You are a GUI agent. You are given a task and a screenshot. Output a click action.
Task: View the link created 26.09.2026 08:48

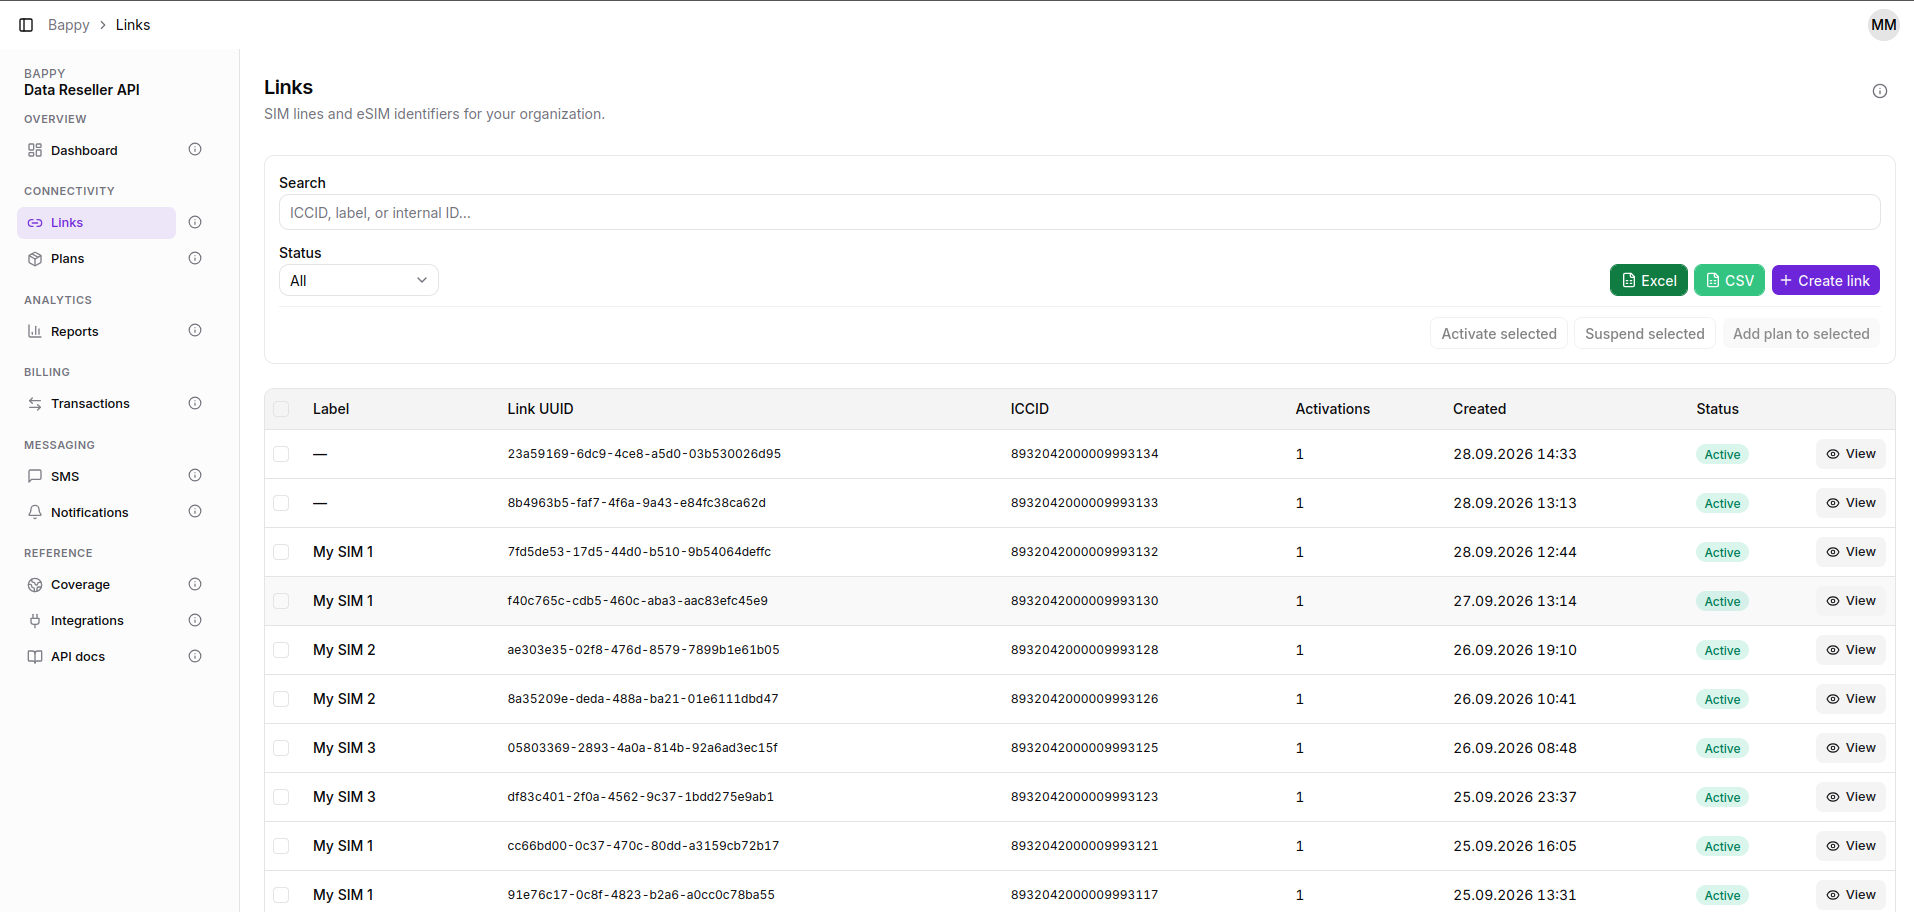[1850, 748]
